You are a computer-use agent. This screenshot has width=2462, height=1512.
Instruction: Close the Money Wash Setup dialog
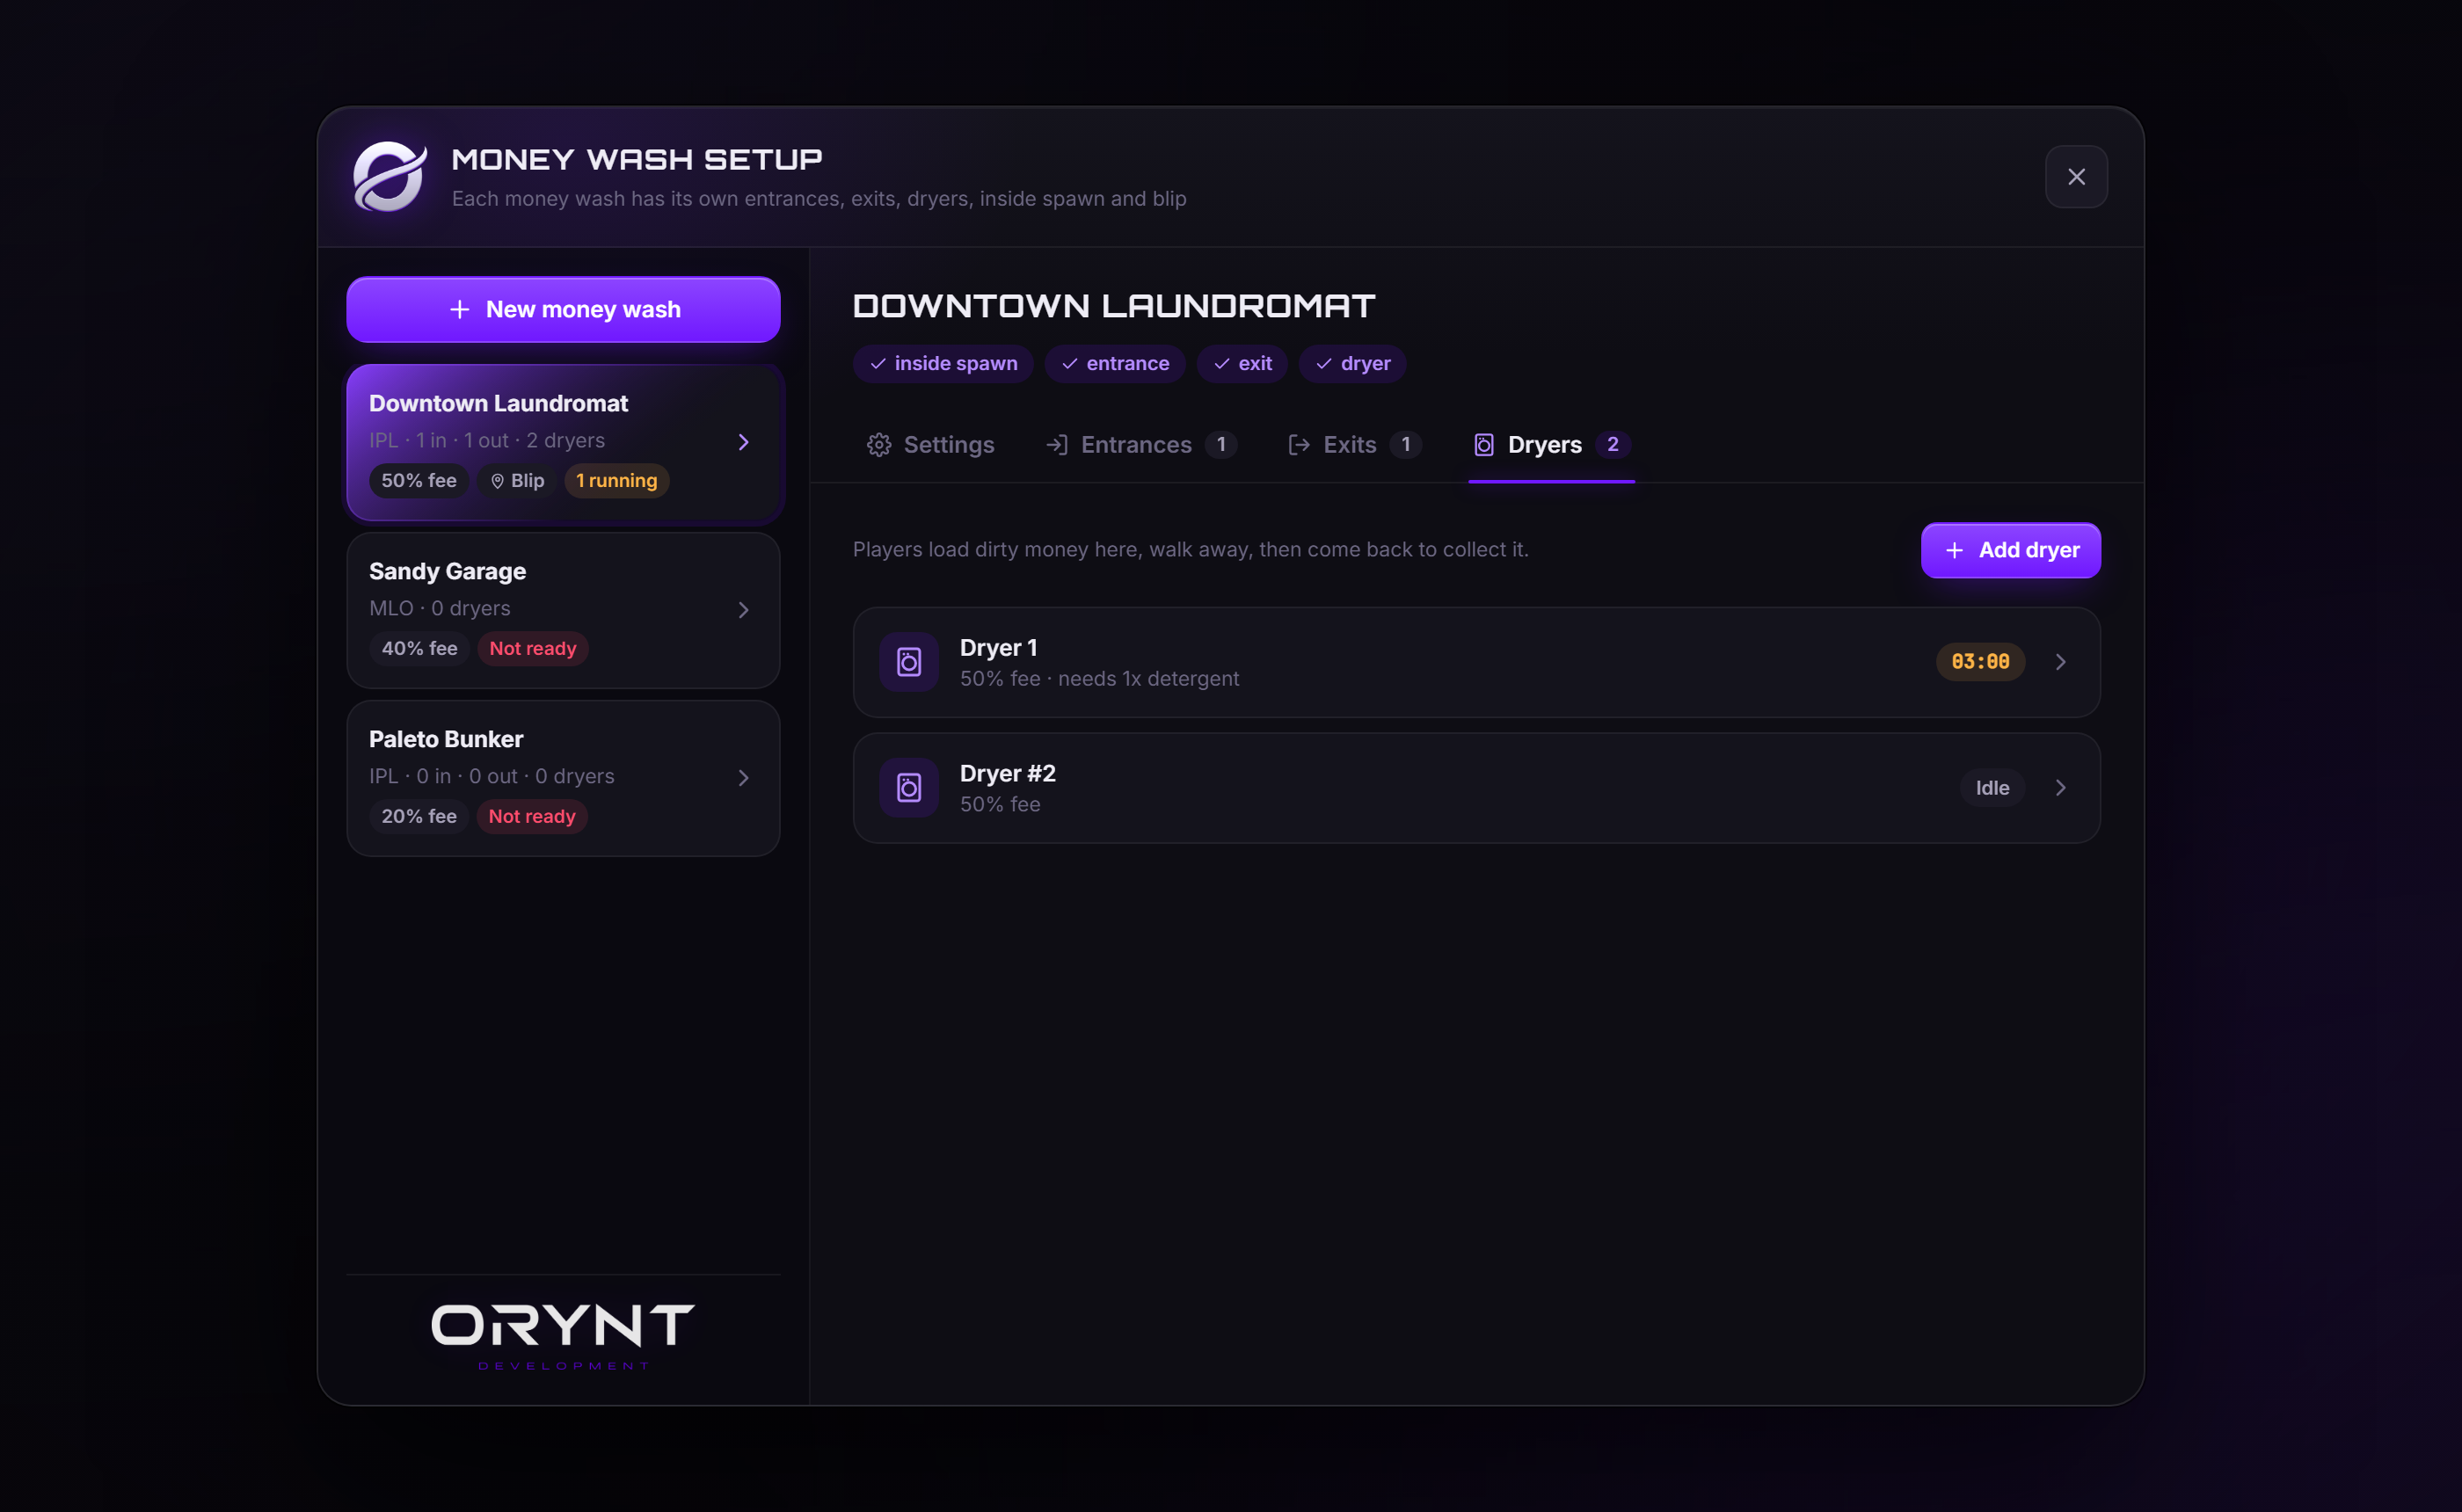tap(2077, 177)
